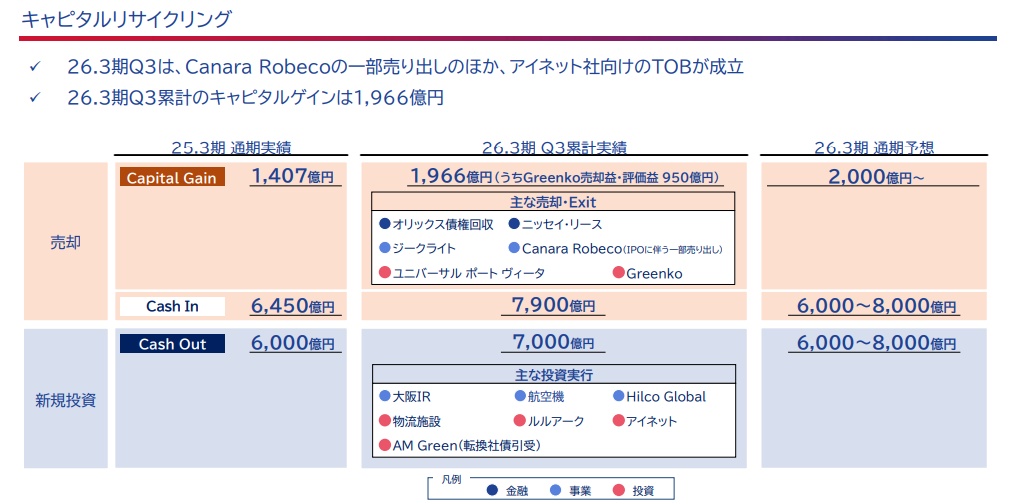Click the red 投資 legend dot
The height and width of the screenshot is (501, 1015).
620,490
